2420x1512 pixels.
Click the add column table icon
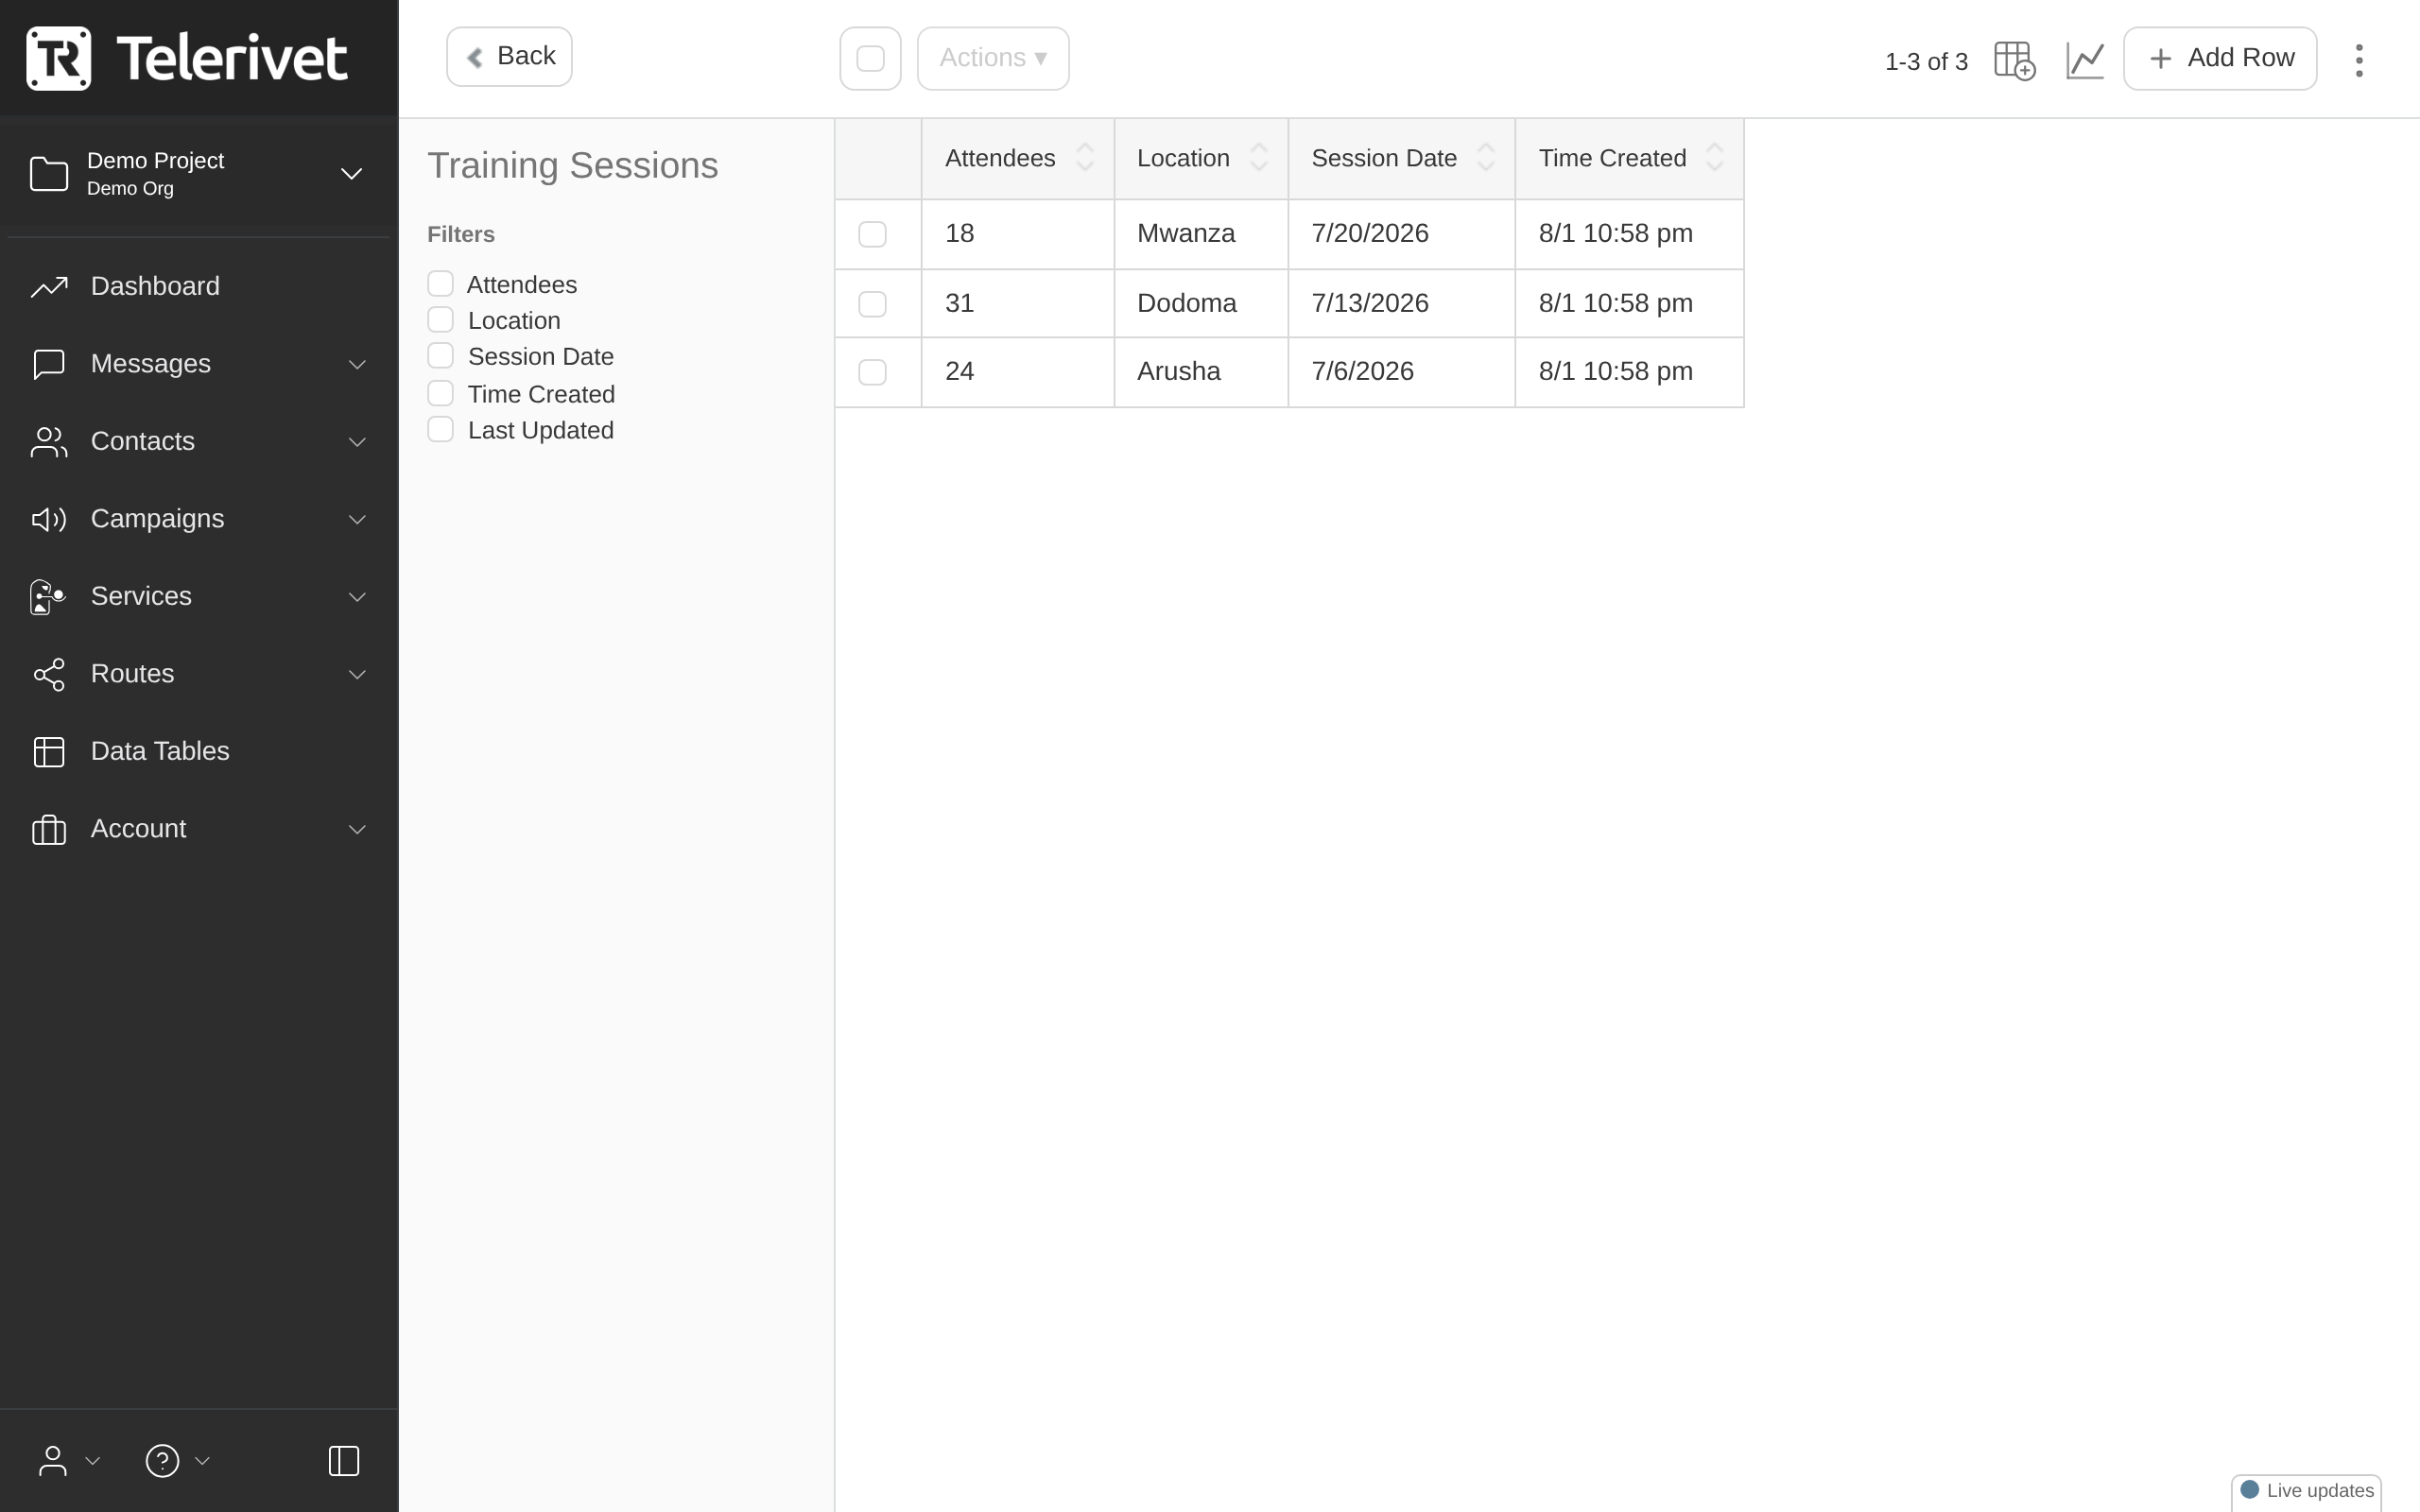(2014, 60)
